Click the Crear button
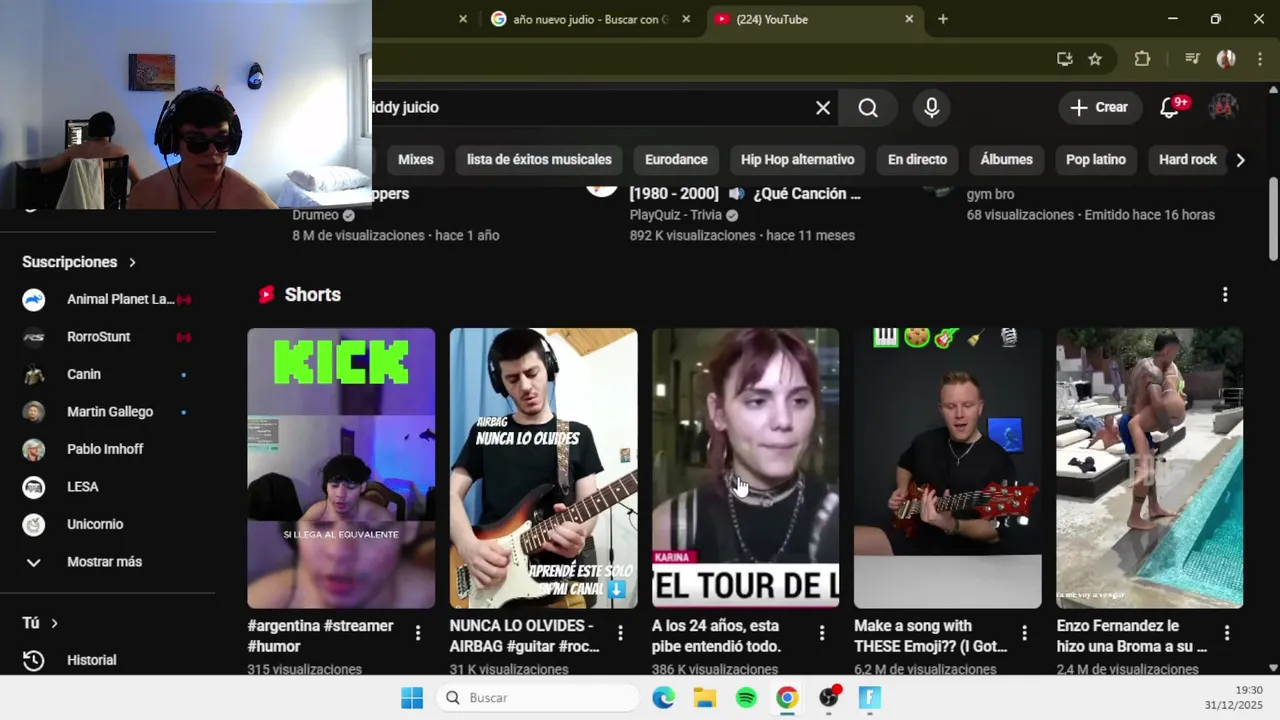Viewport: 1280px width, 720px height. (1100, 108)
